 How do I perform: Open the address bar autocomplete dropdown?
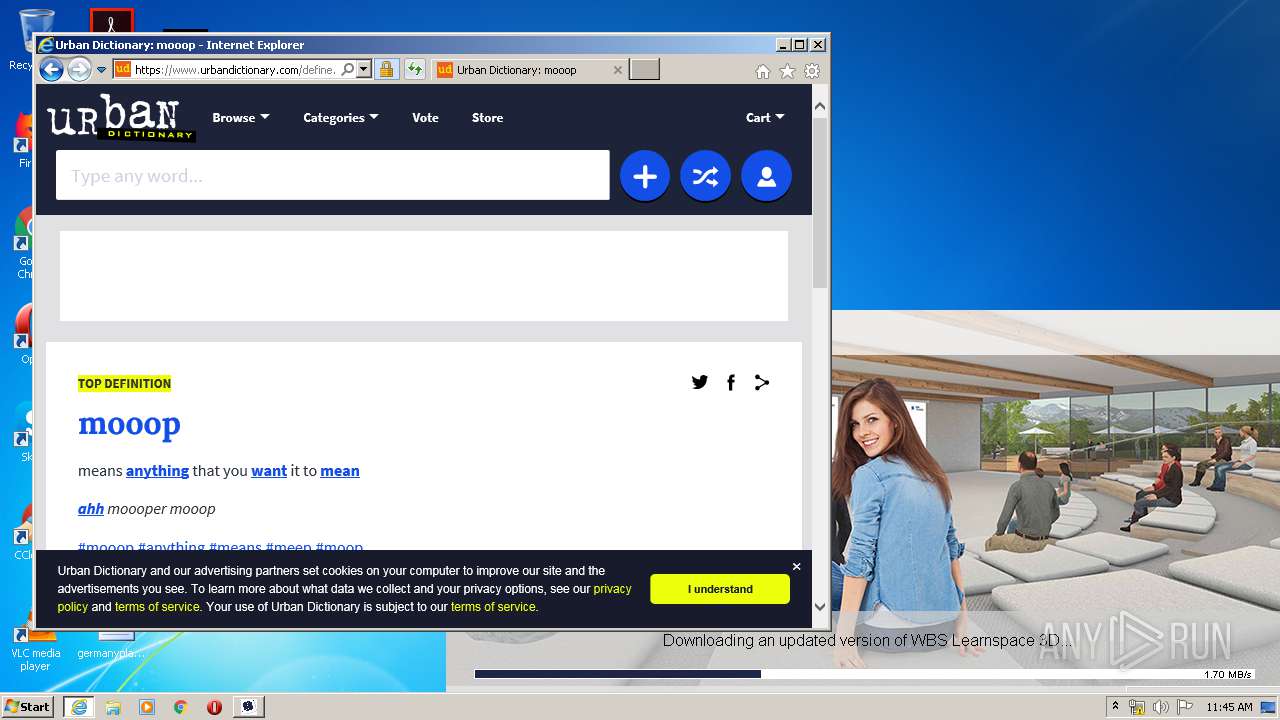coord(364,70)
